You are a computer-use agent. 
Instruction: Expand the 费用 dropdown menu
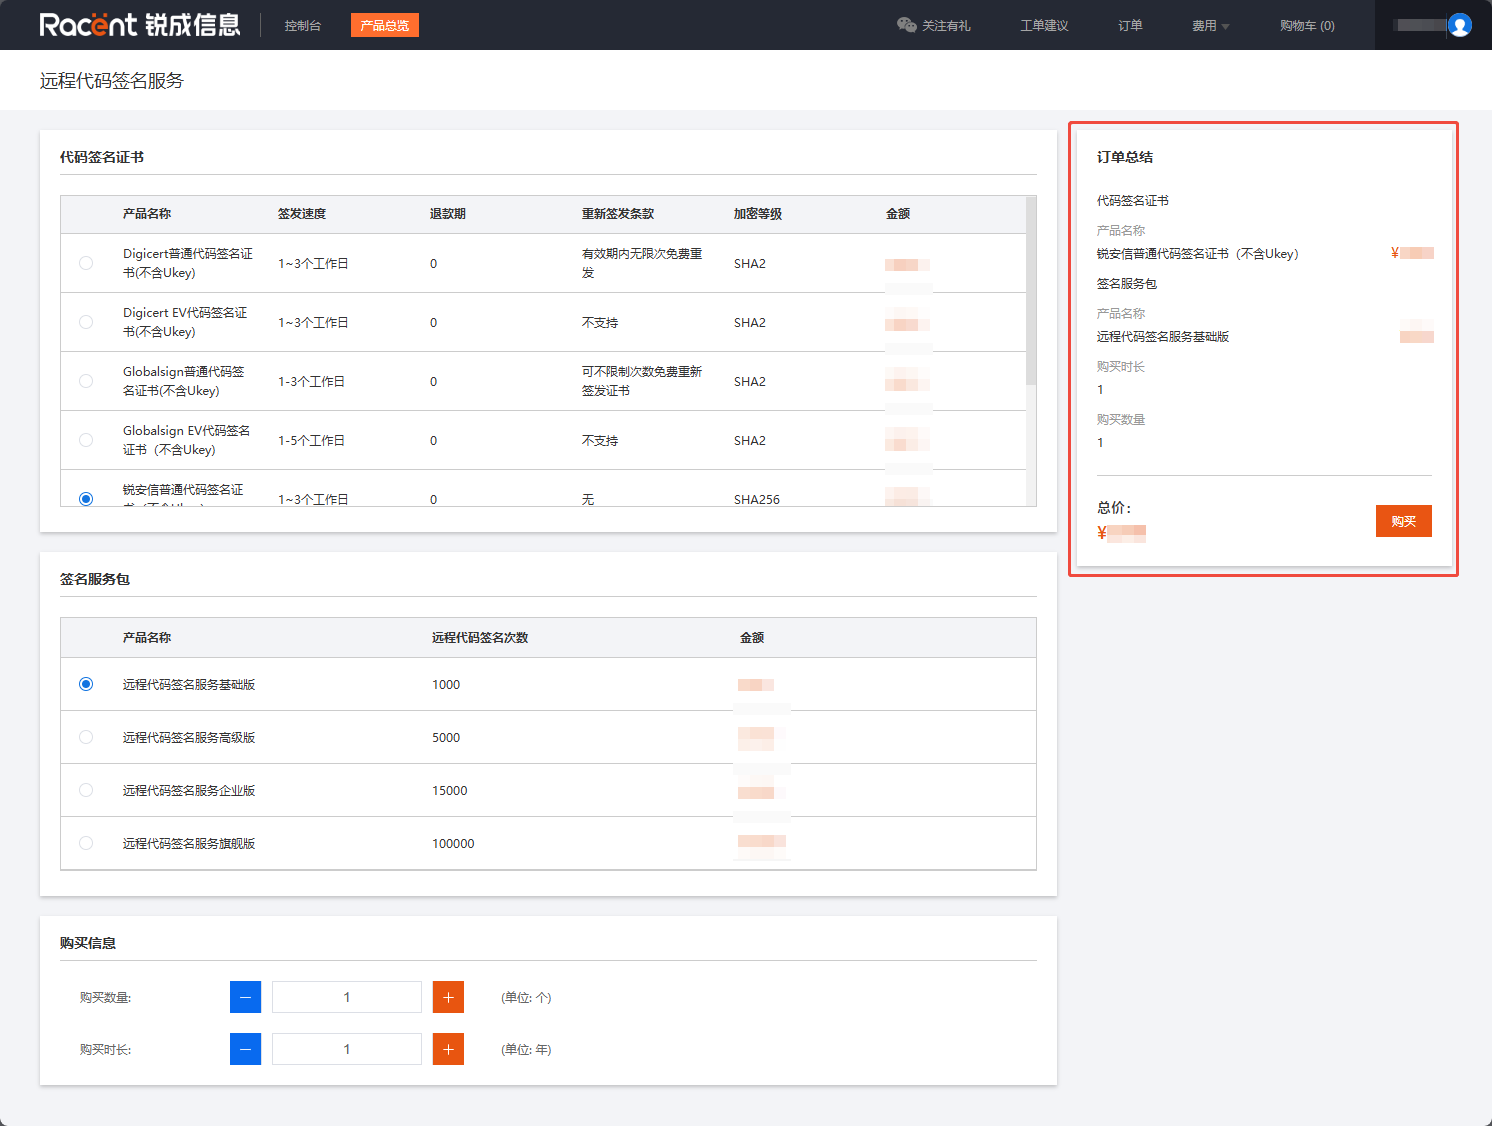1210,26
